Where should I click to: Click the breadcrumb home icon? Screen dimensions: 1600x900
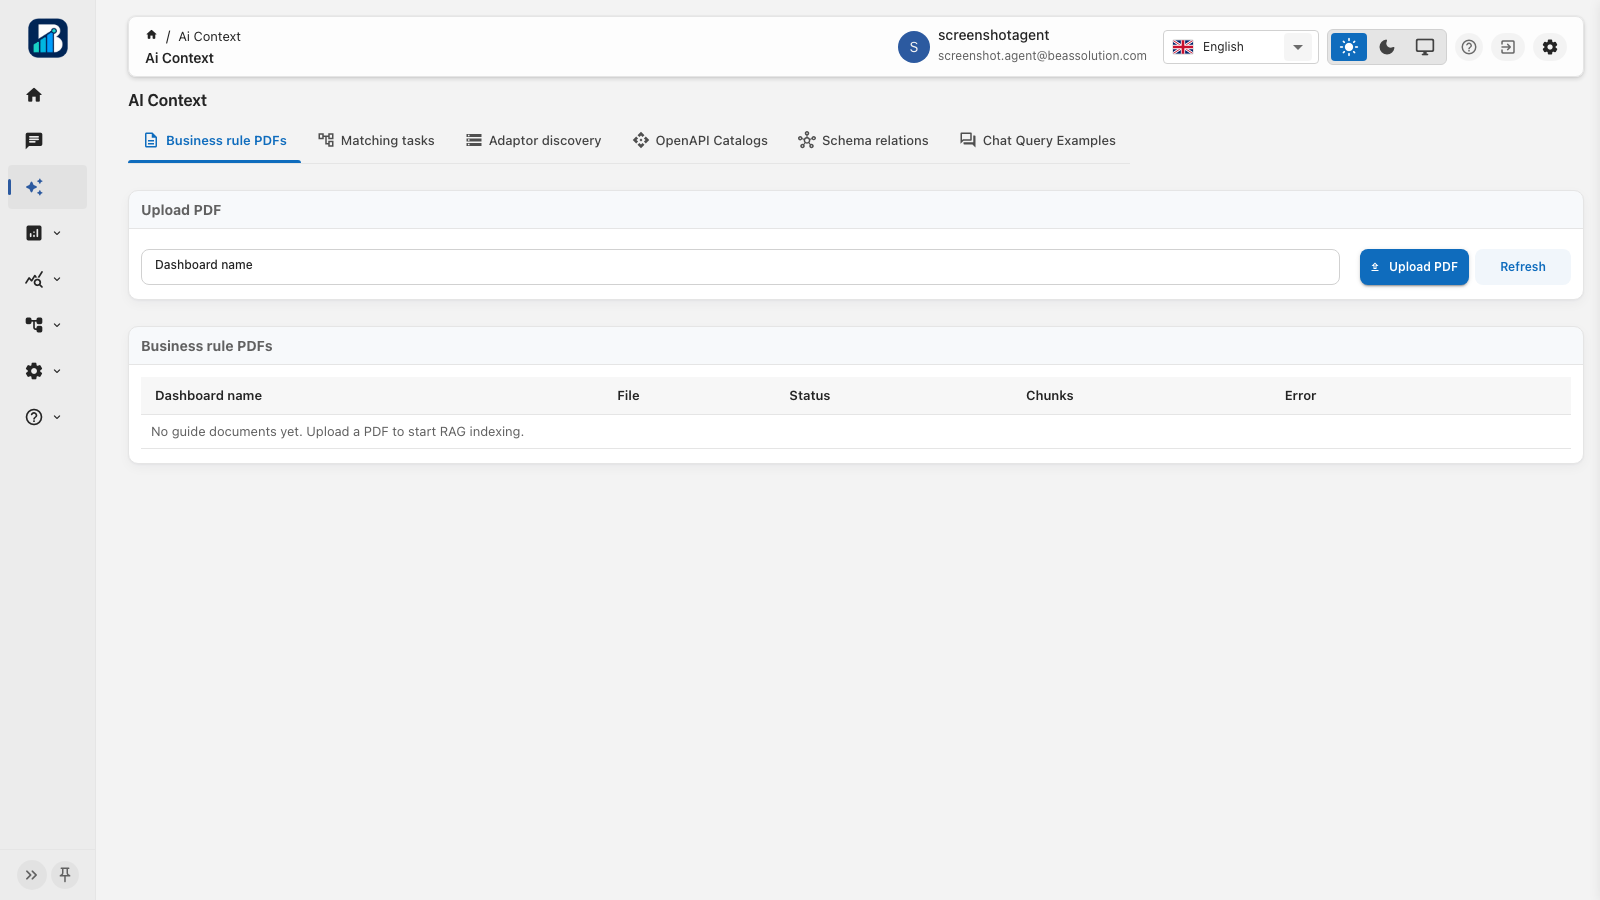(x=152, y=35)
